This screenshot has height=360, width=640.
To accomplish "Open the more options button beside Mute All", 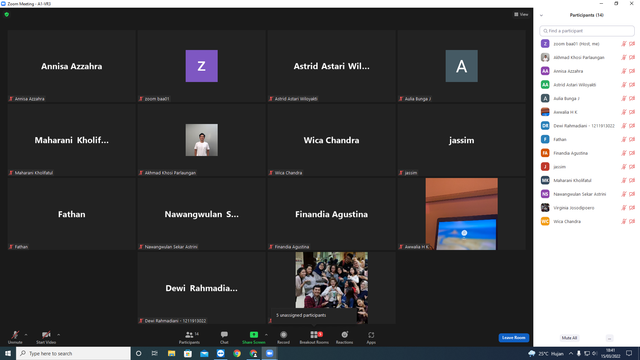I will pos(609,338).
